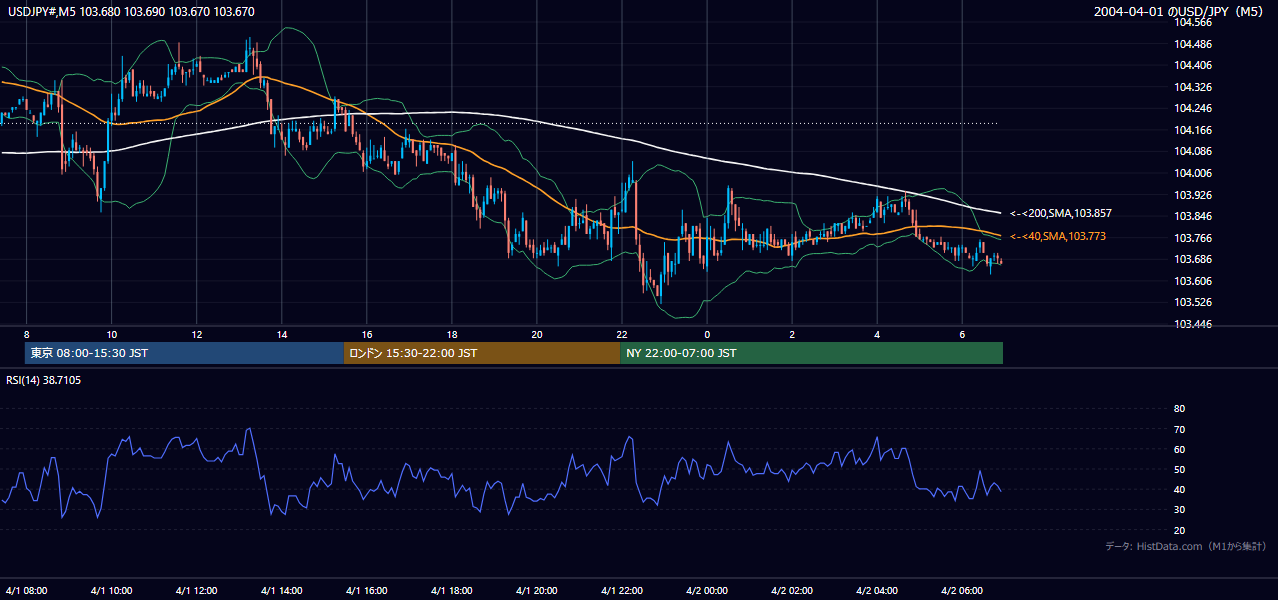The image size is (1278, 600).
Task: Click hour mark 10 under price chart
Action: (112, 334)
